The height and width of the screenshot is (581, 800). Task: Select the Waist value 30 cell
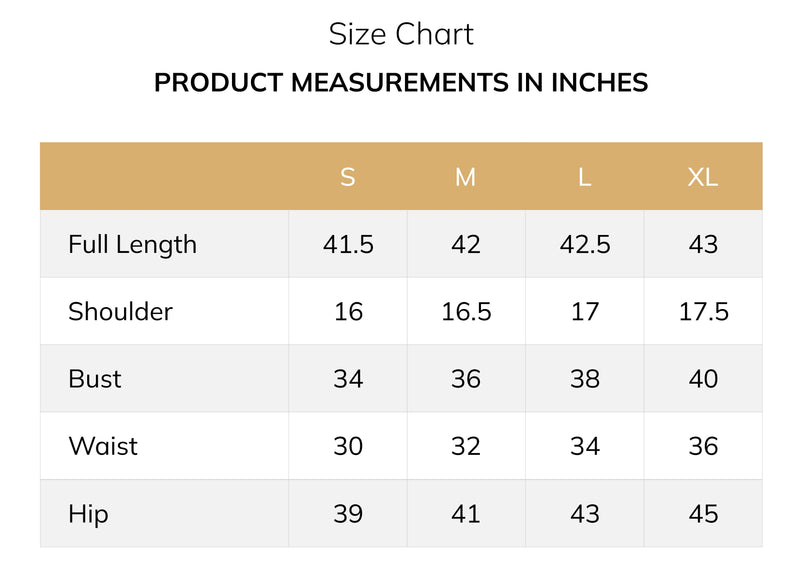(348, 446)
